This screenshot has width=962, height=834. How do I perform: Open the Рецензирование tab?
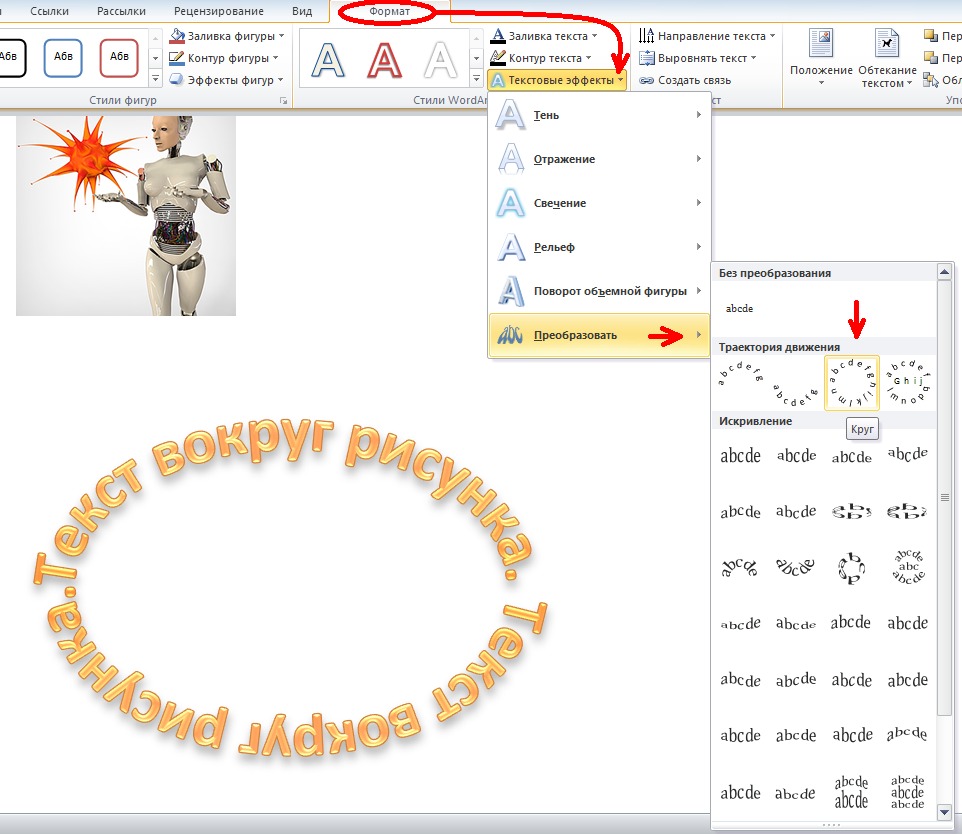tap(218, 11)
